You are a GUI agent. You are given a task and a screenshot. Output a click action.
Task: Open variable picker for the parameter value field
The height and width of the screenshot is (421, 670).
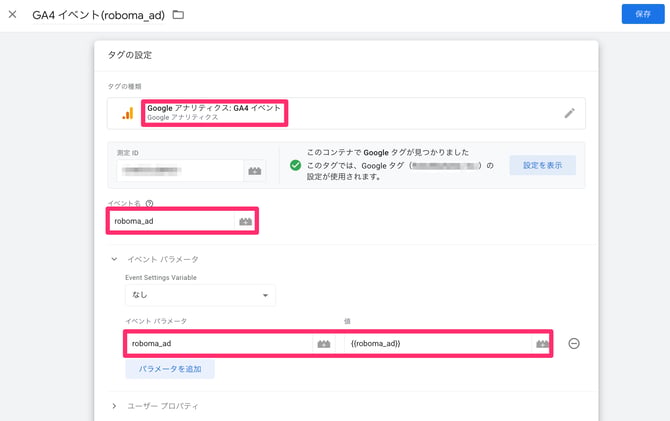click(542, 344)
